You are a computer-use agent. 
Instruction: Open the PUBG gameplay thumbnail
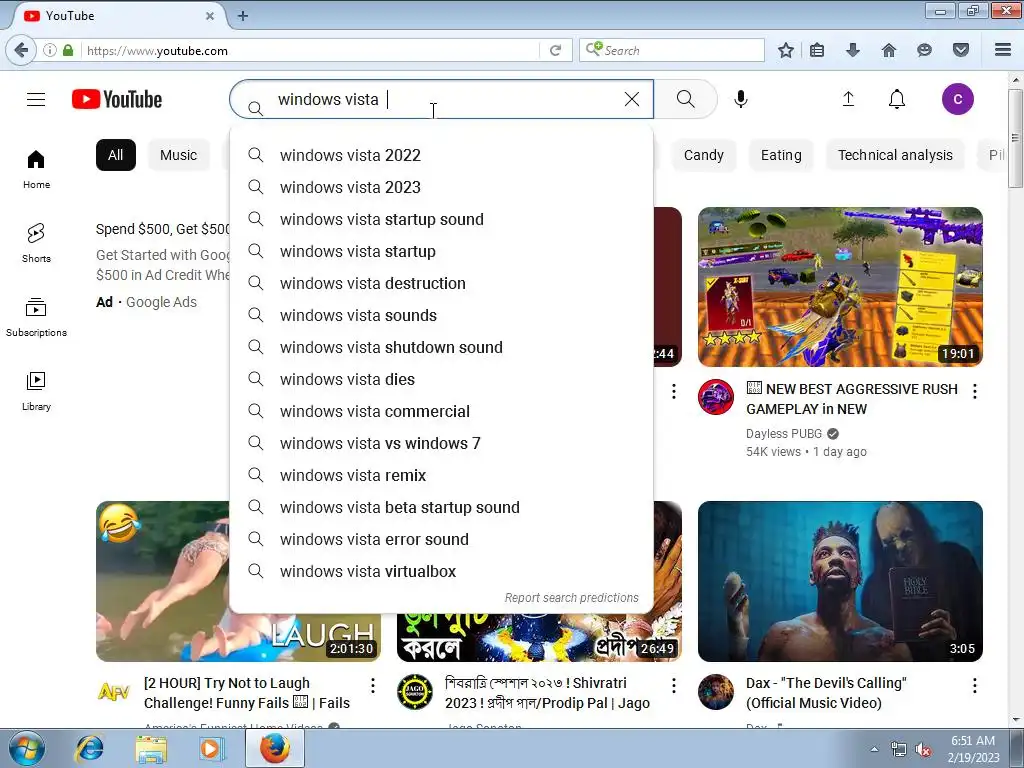point(840,287)
